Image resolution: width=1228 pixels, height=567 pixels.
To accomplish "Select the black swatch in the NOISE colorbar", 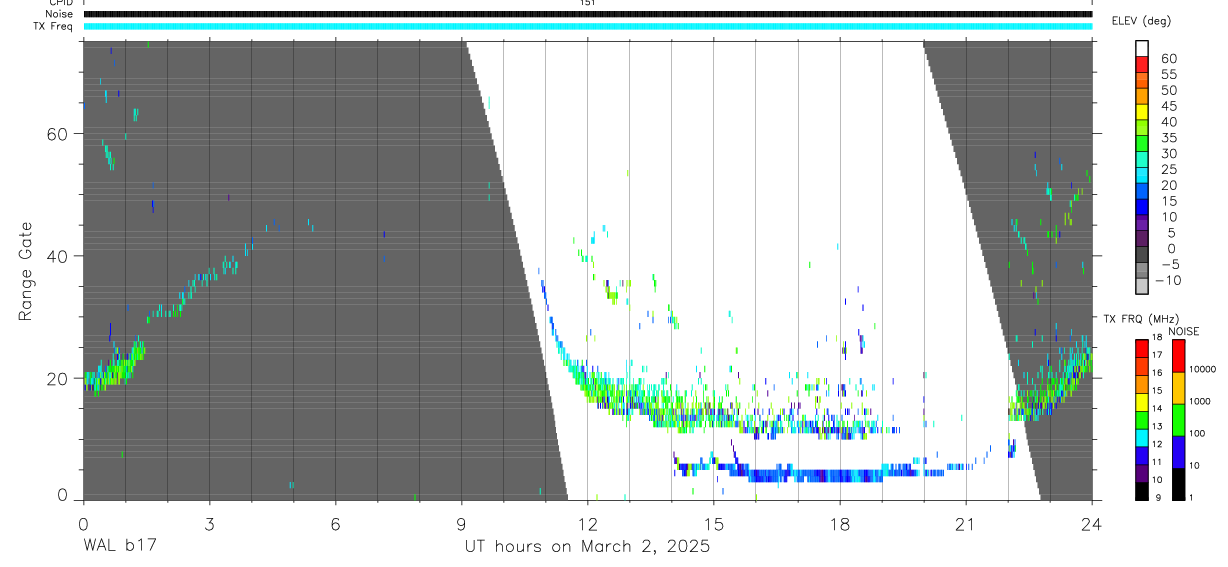I will click(x=1179, y=484).
